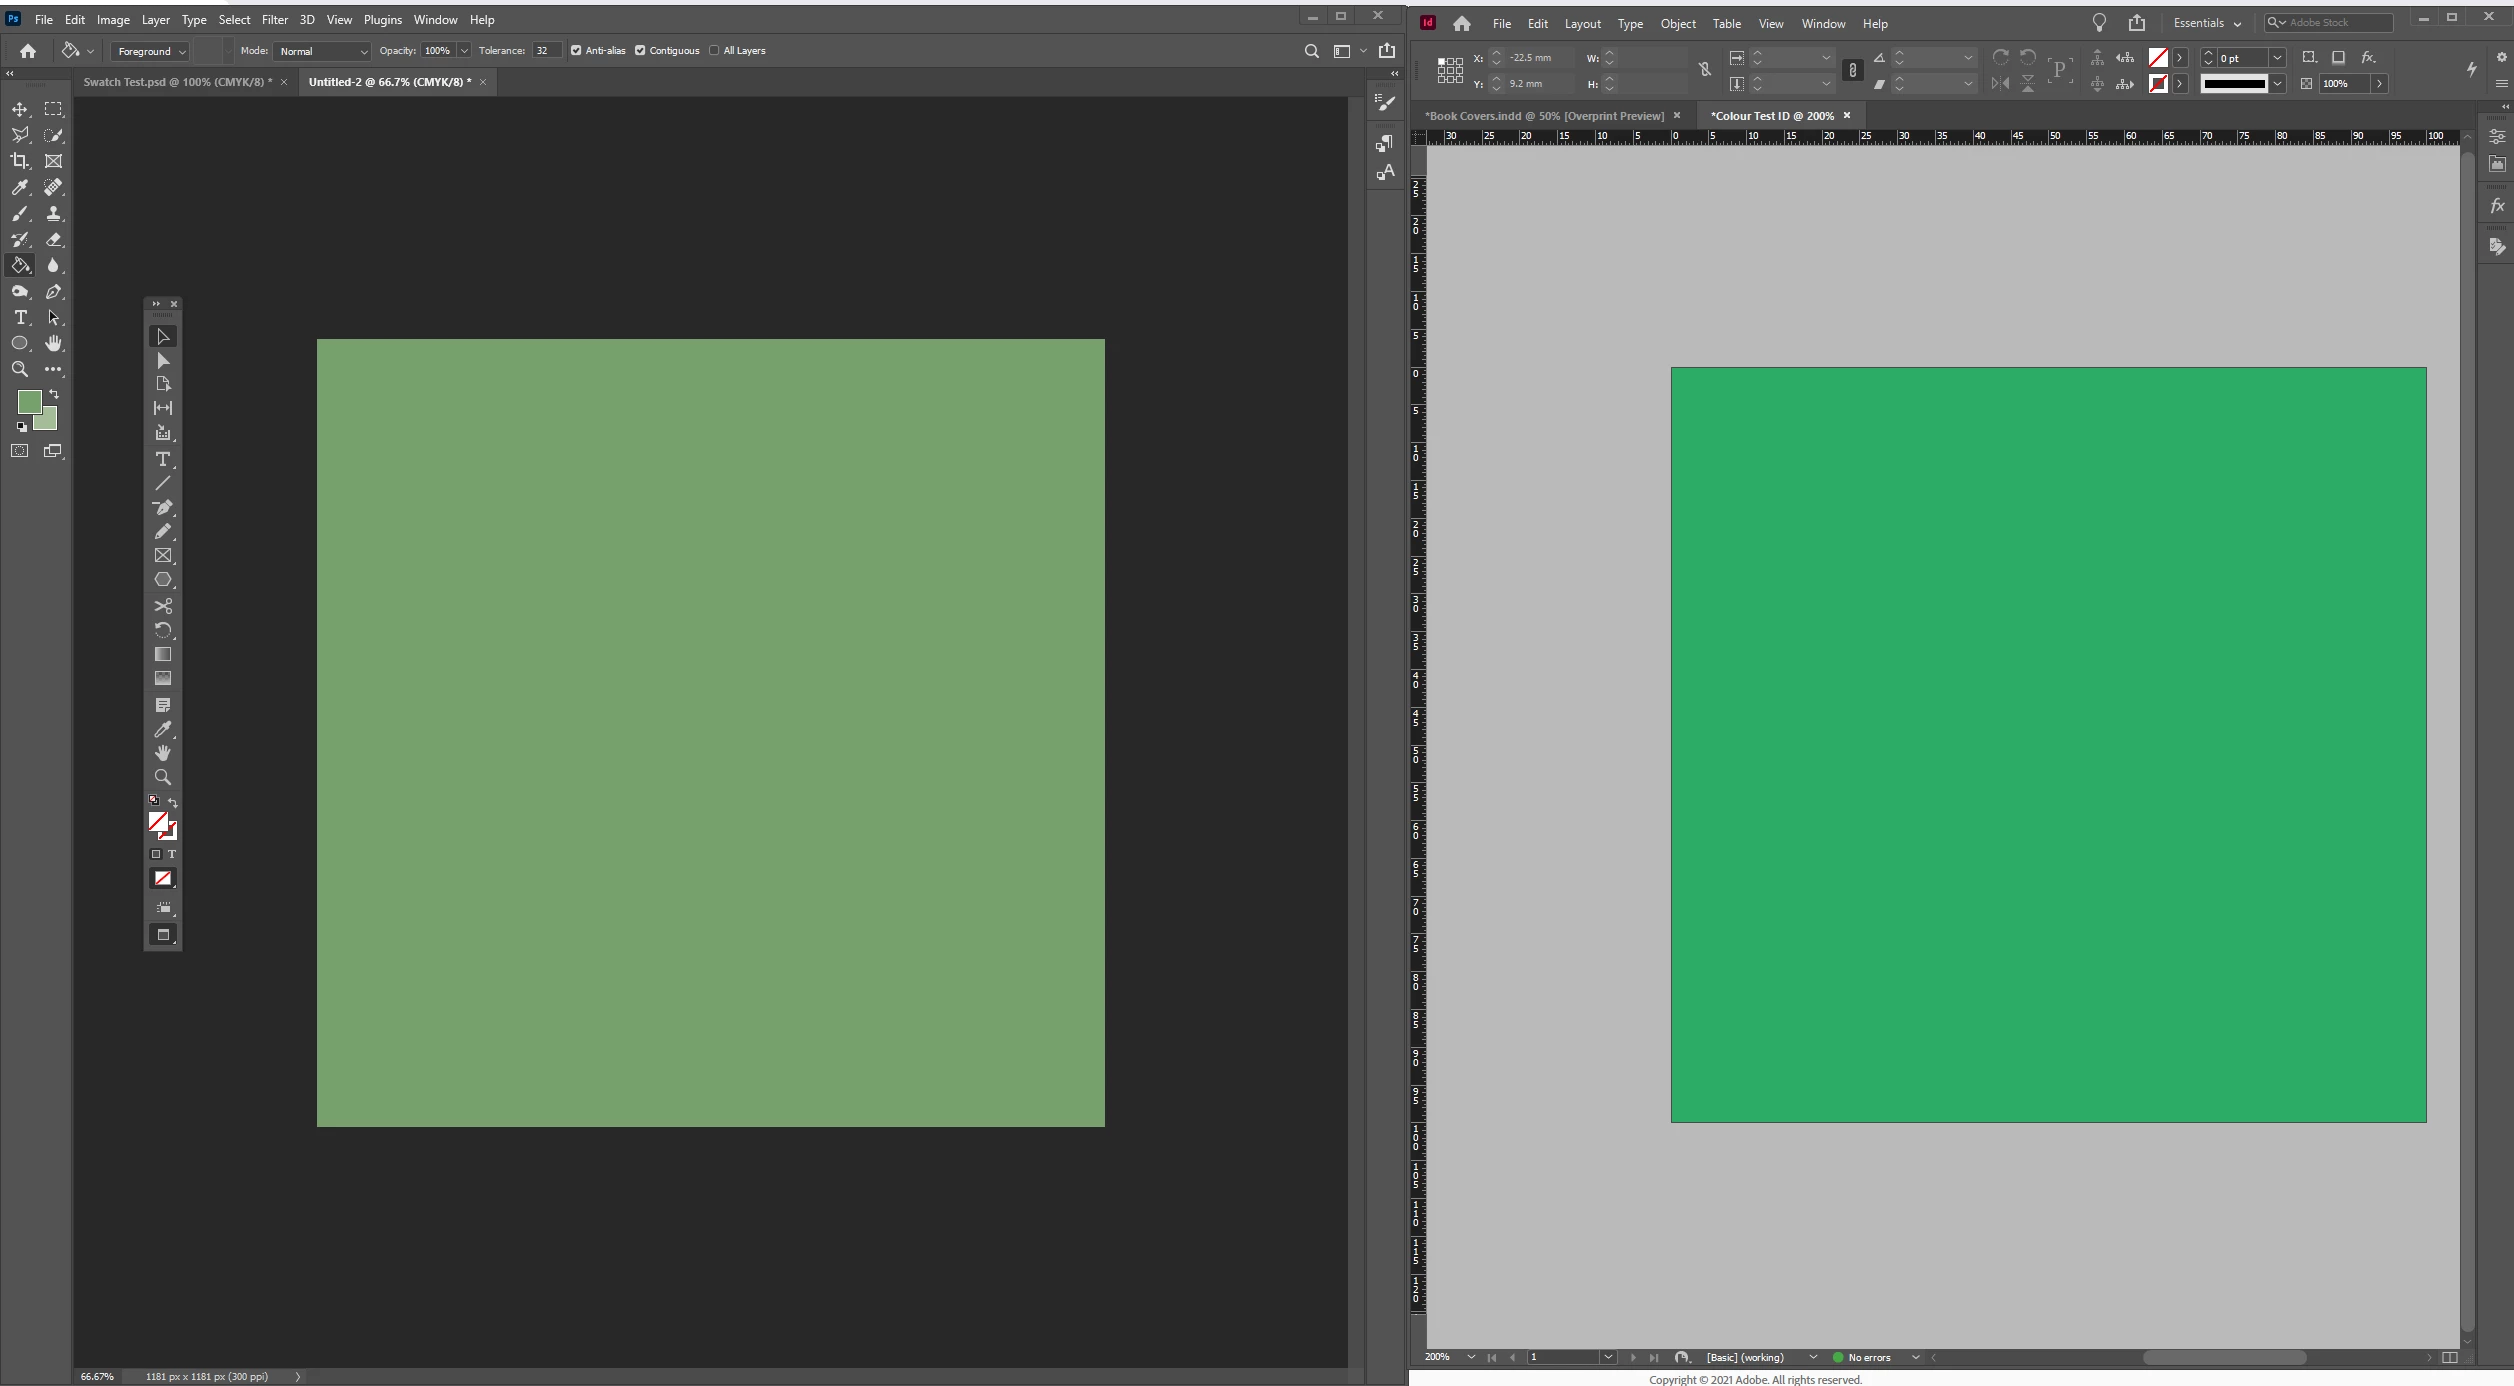Open the Mode Normal dropdown

(322, 51)
